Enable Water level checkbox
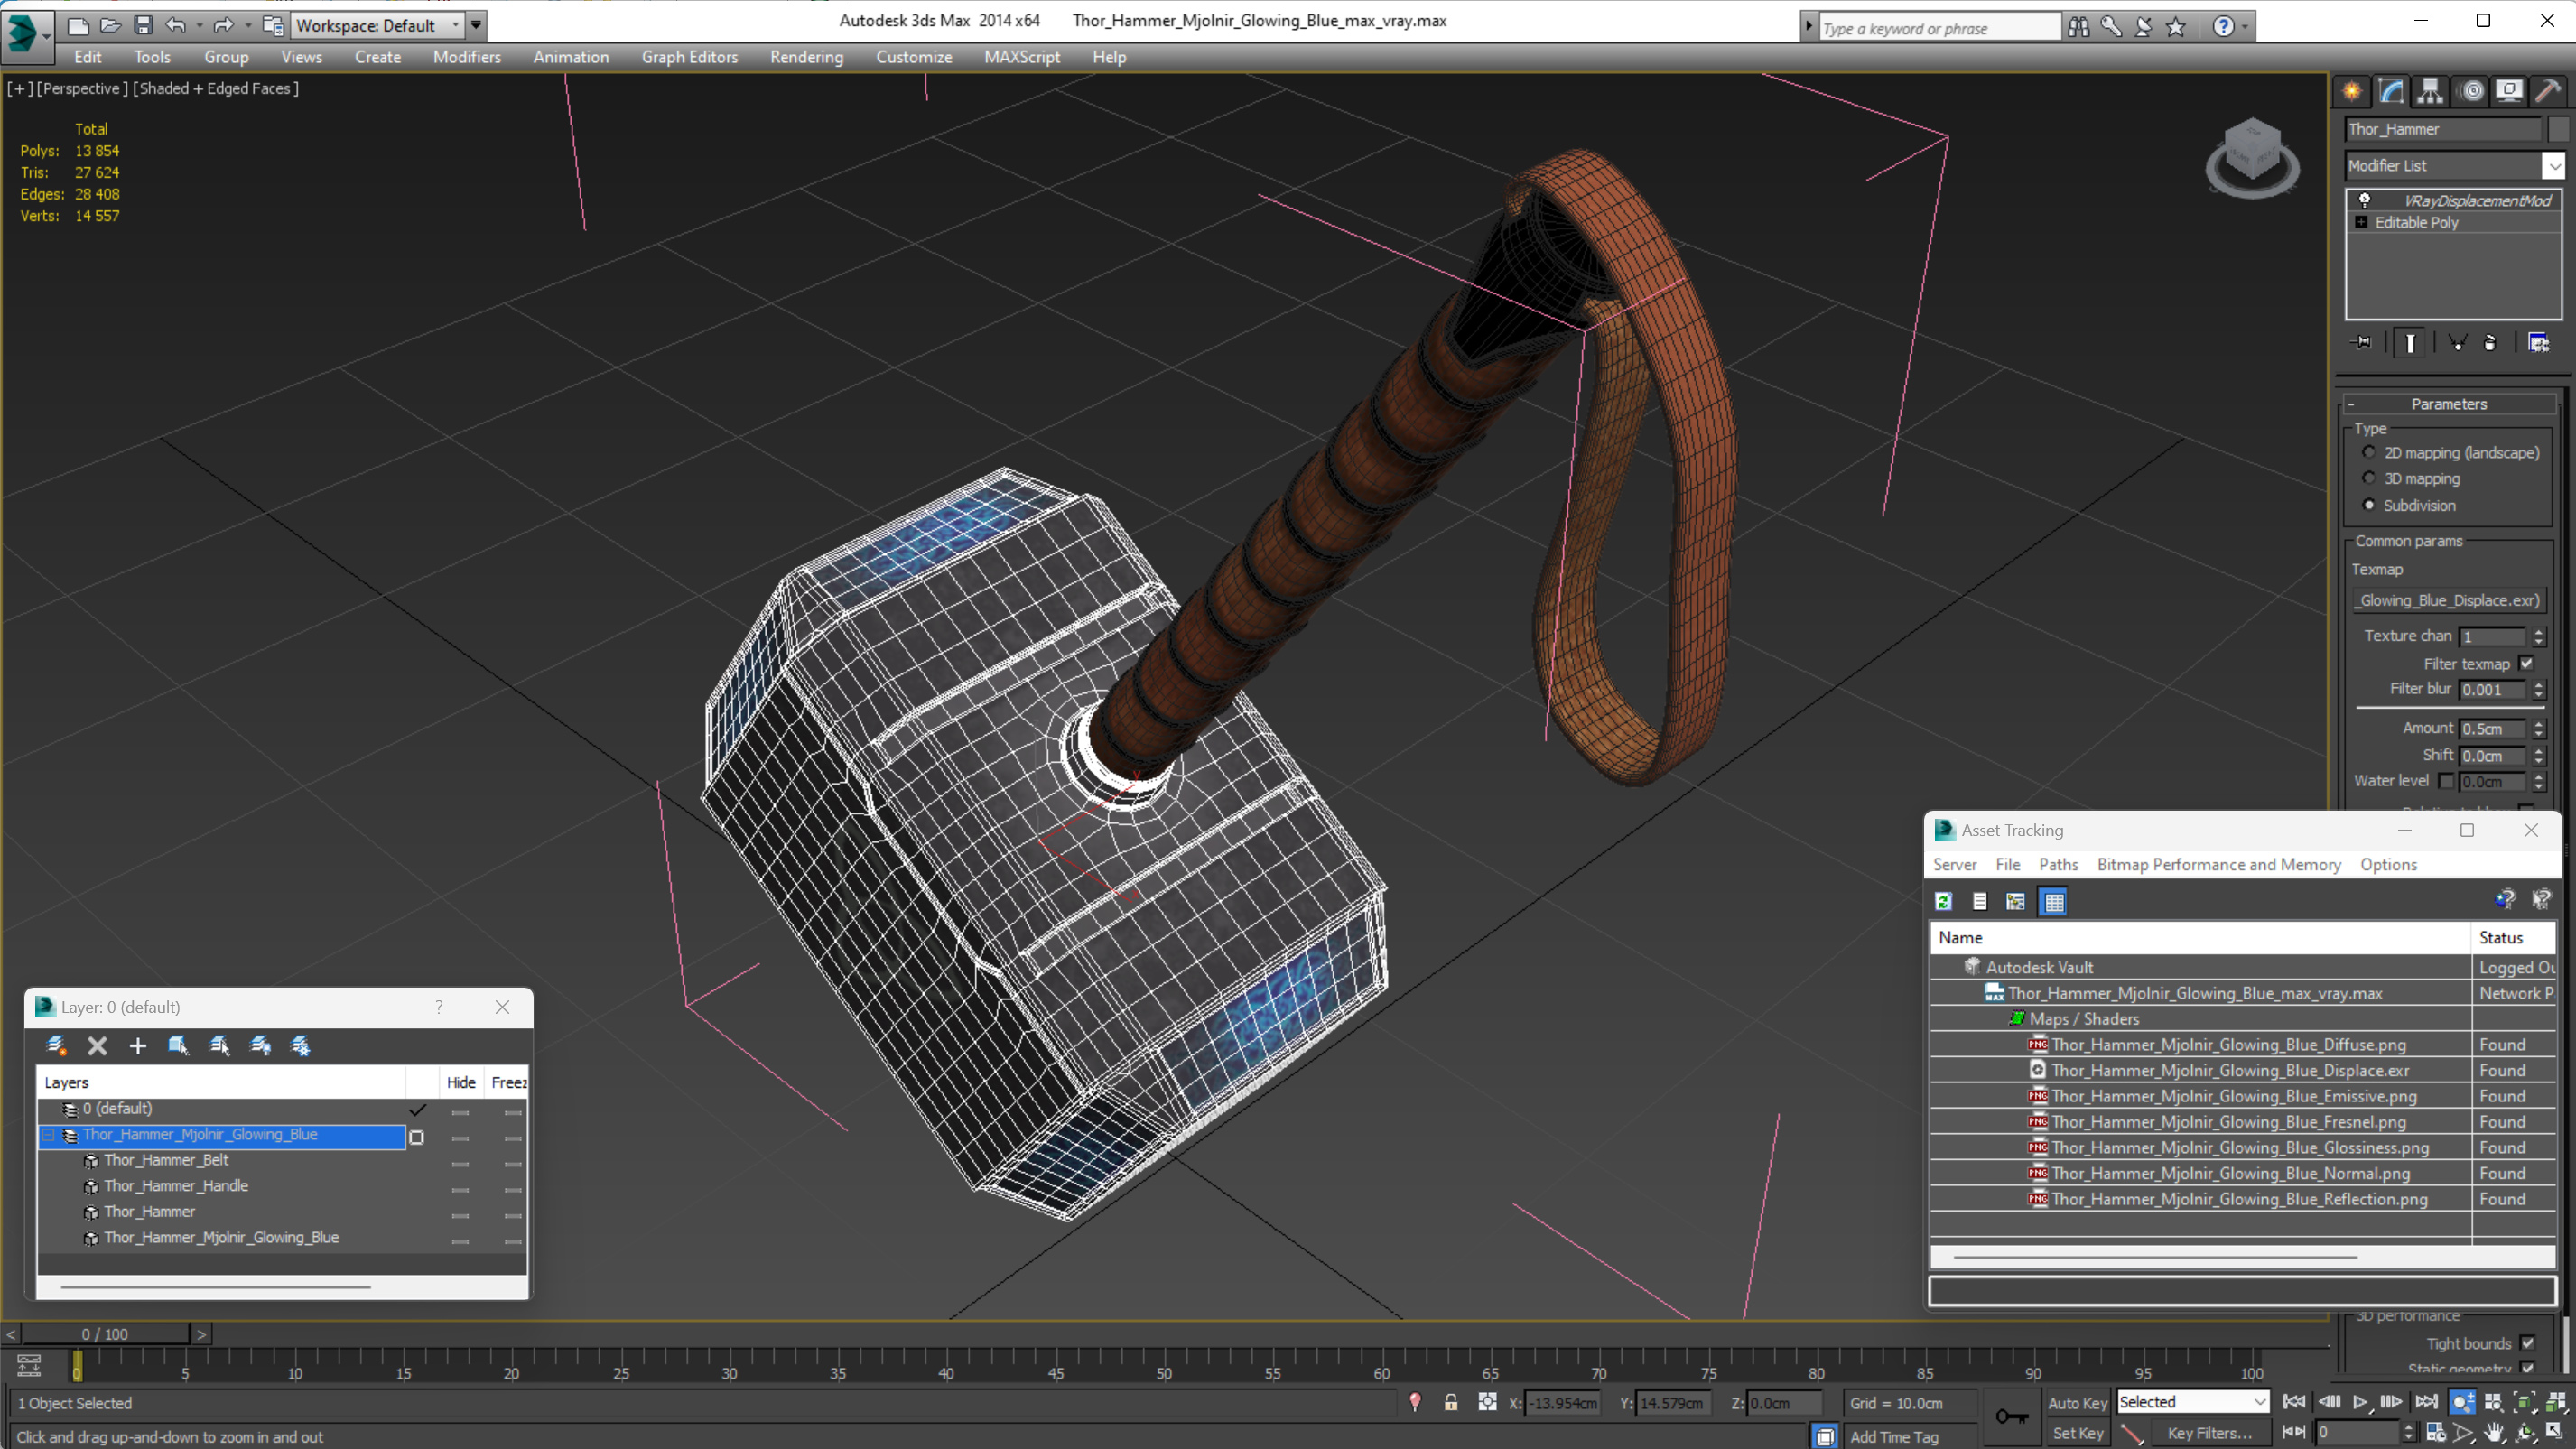The width and height of the screenshot is (2576, 1449). [2446, 781]
